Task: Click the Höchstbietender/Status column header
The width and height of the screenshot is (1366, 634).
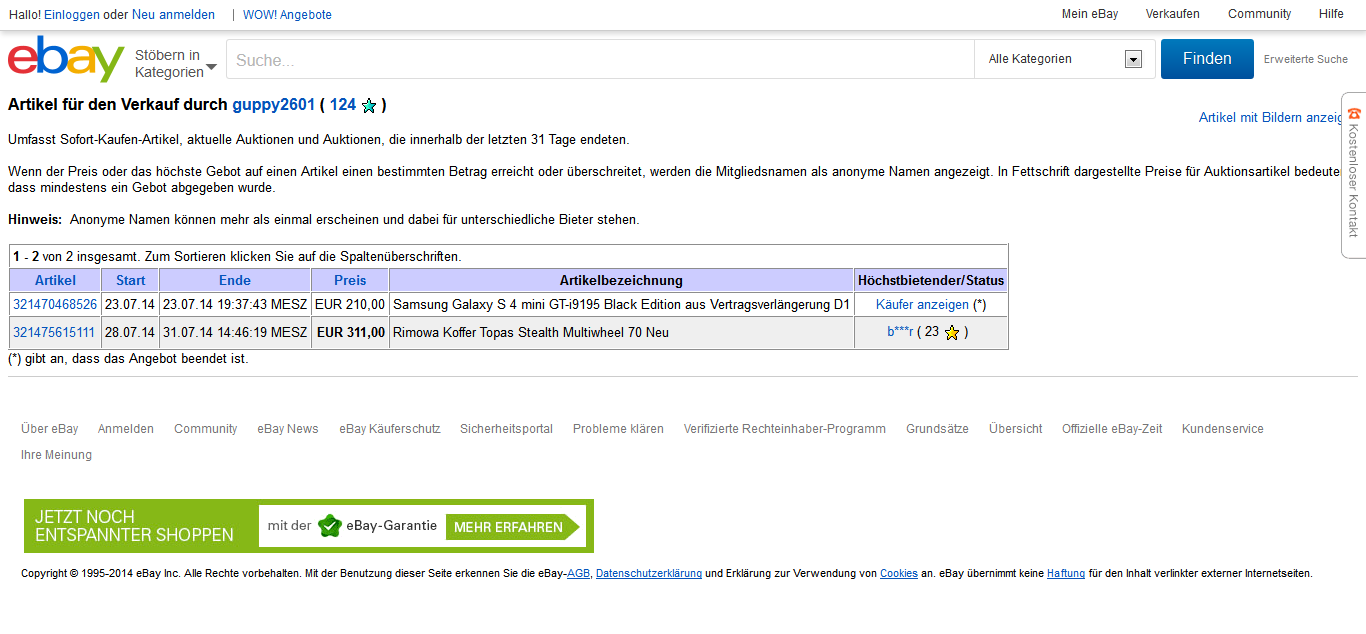Action: [x=931, y=280]
